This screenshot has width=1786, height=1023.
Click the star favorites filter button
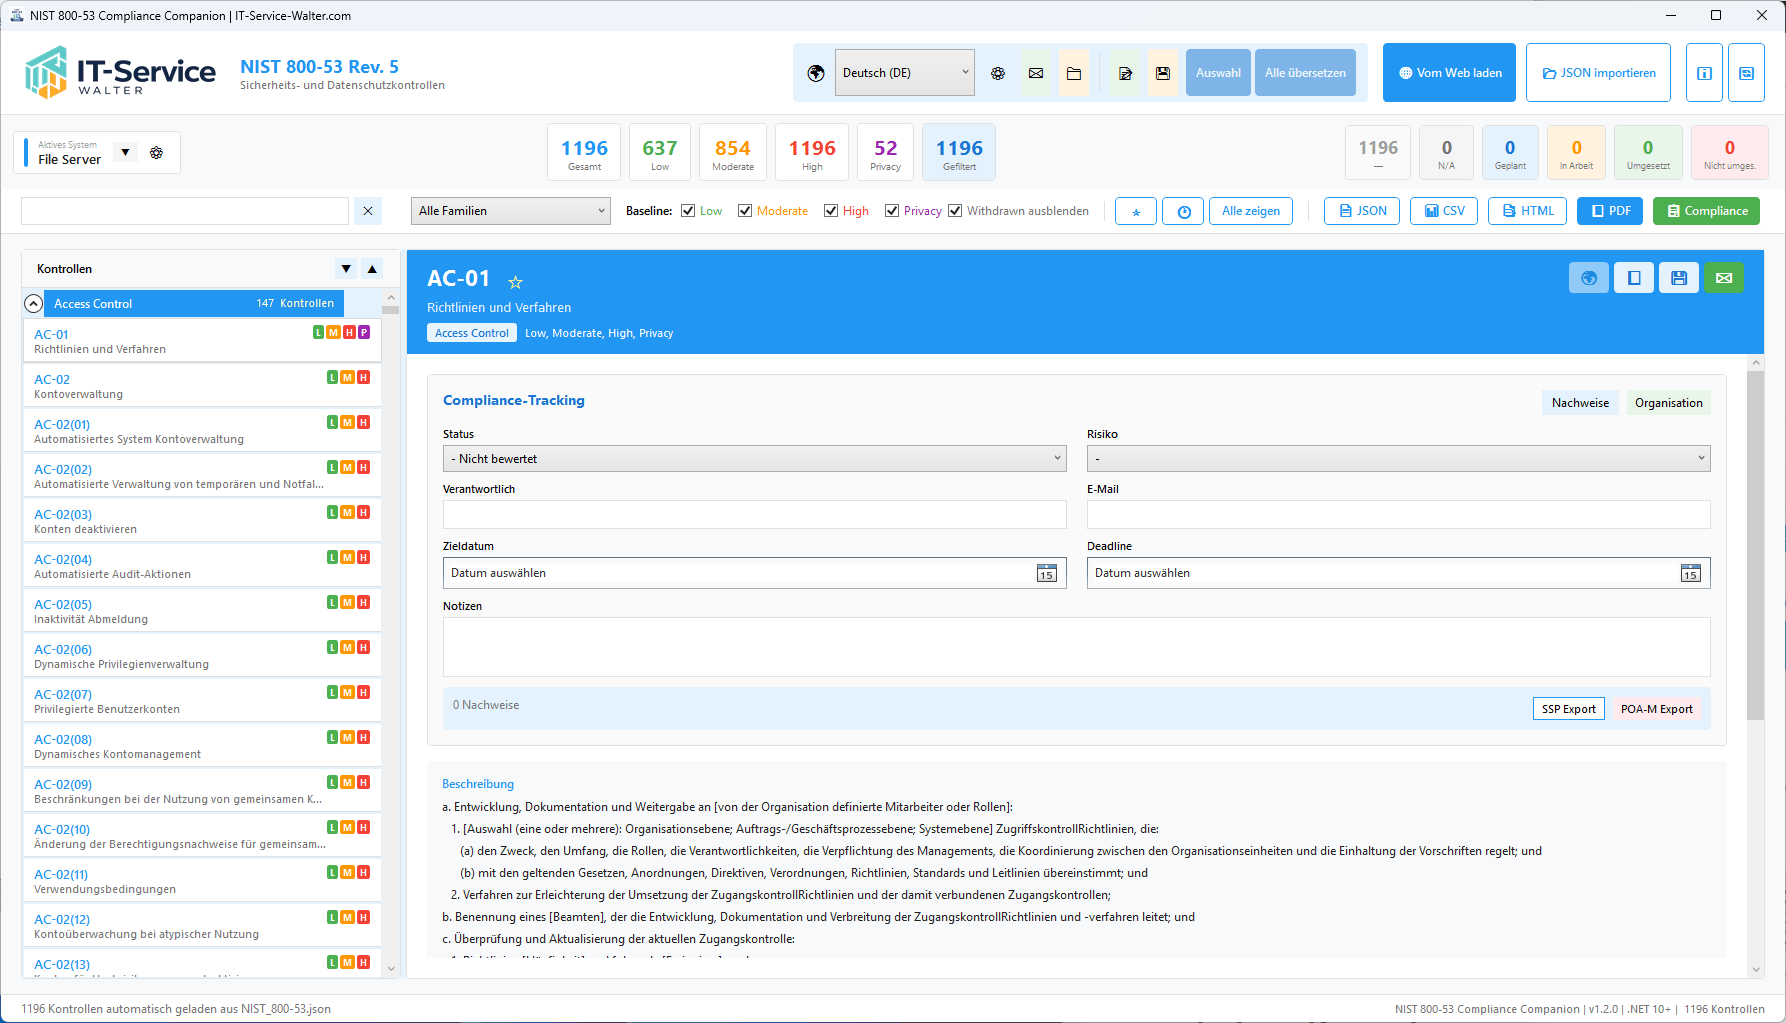pyautogui.click(x=1135, y=211)
